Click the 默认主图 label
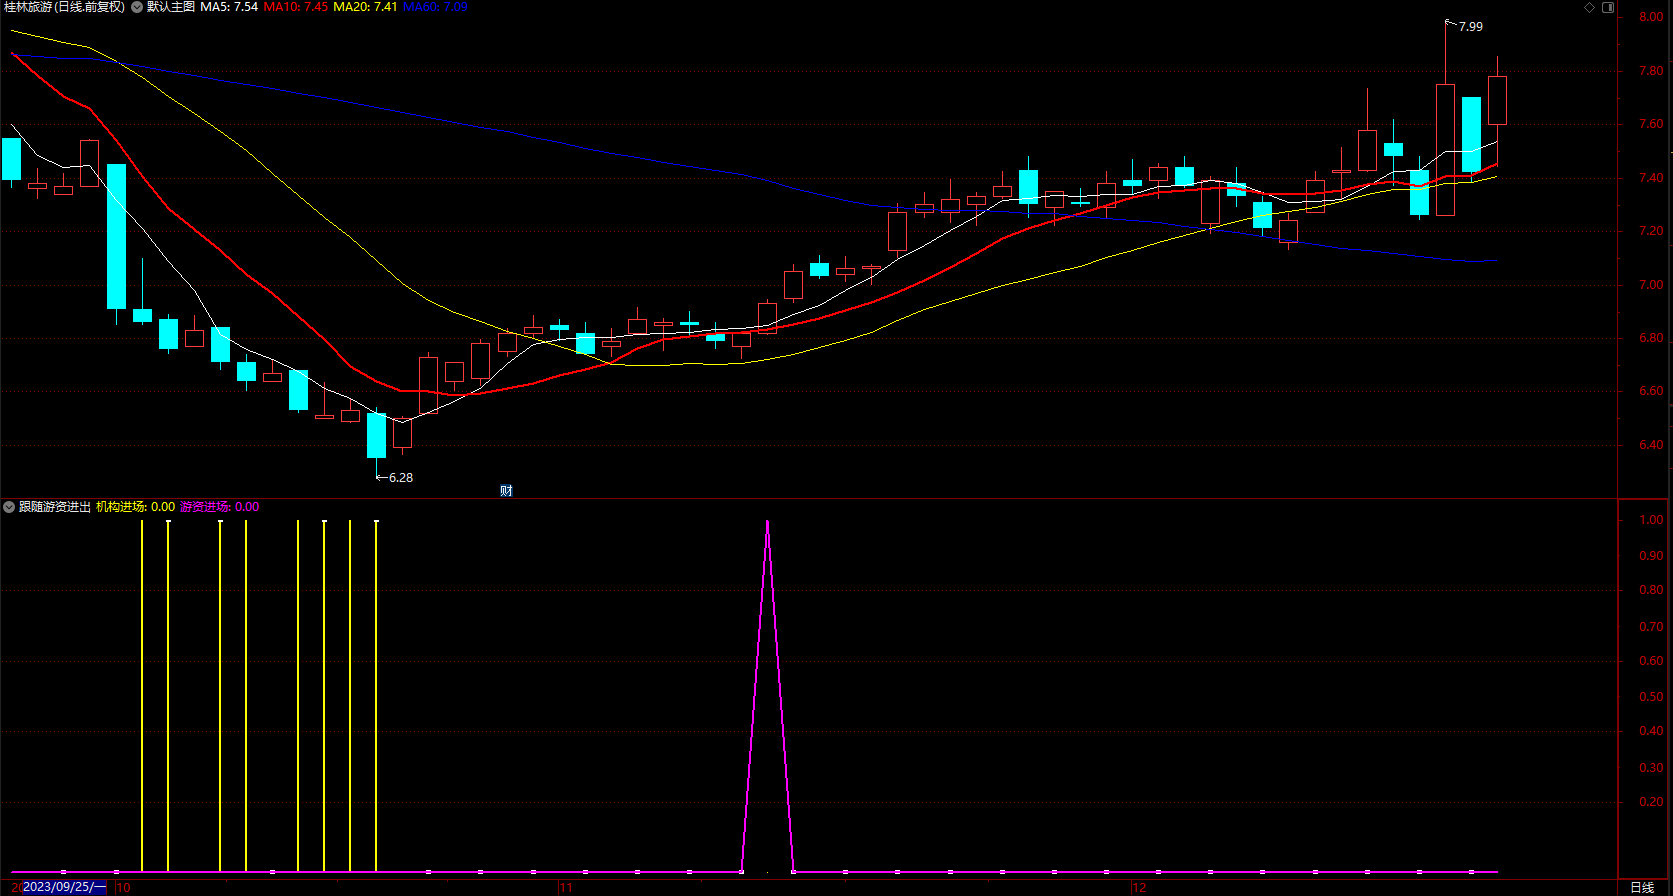The width and height of the screenshot is (1673, 896). 171,7
